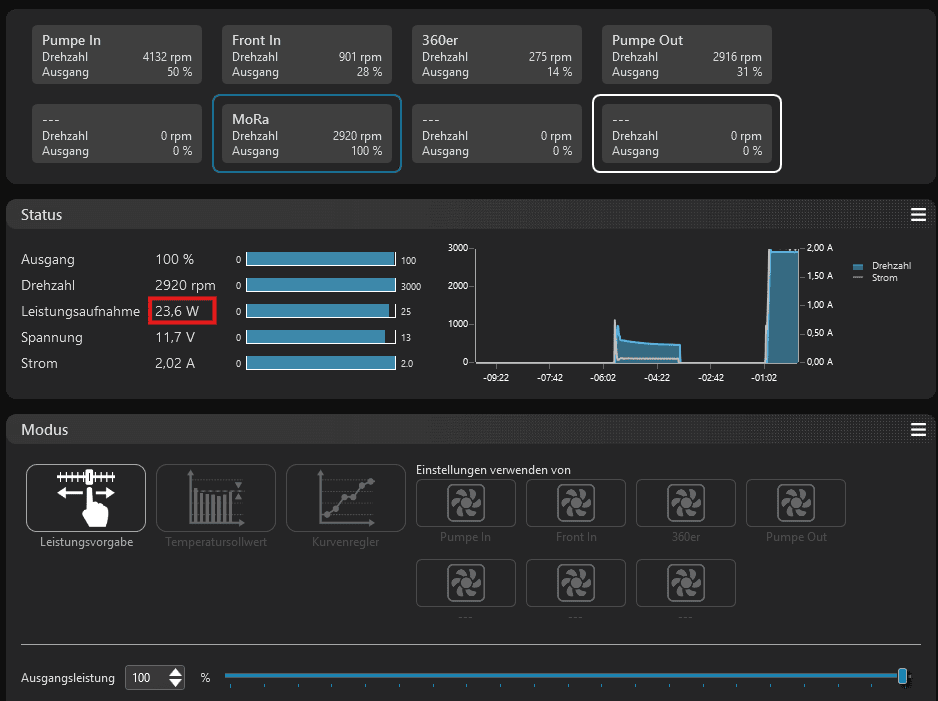Image resolution: width=938 pixels, height=701 pixels.
Task: Select the 360er fan card
Action: point(497,54)
